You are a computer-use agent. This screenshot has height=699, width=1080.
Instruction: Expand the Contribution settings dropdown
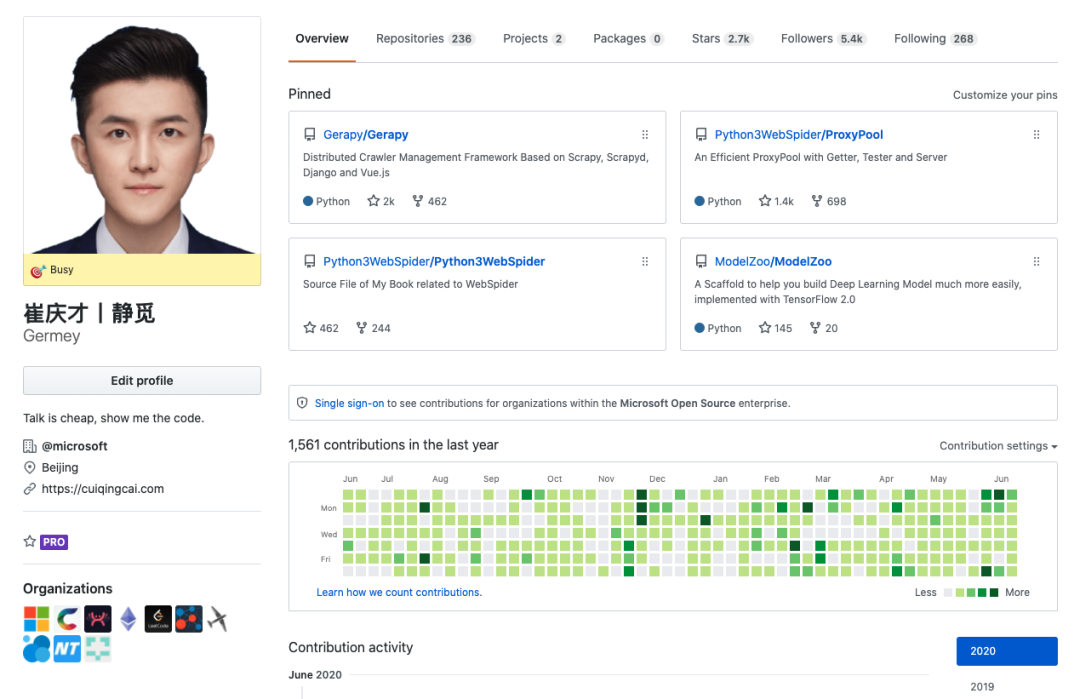pyautogui.click(x=998, y=446)
